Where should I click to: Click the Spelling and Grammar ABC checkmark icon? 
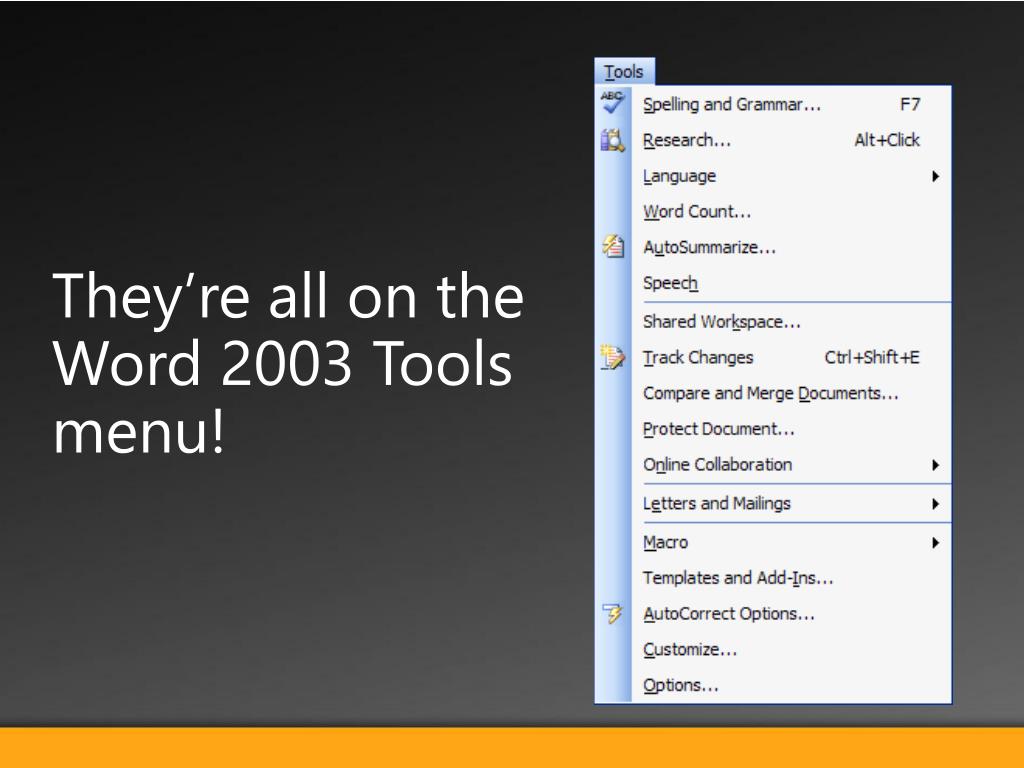click(x=613, y=103)
